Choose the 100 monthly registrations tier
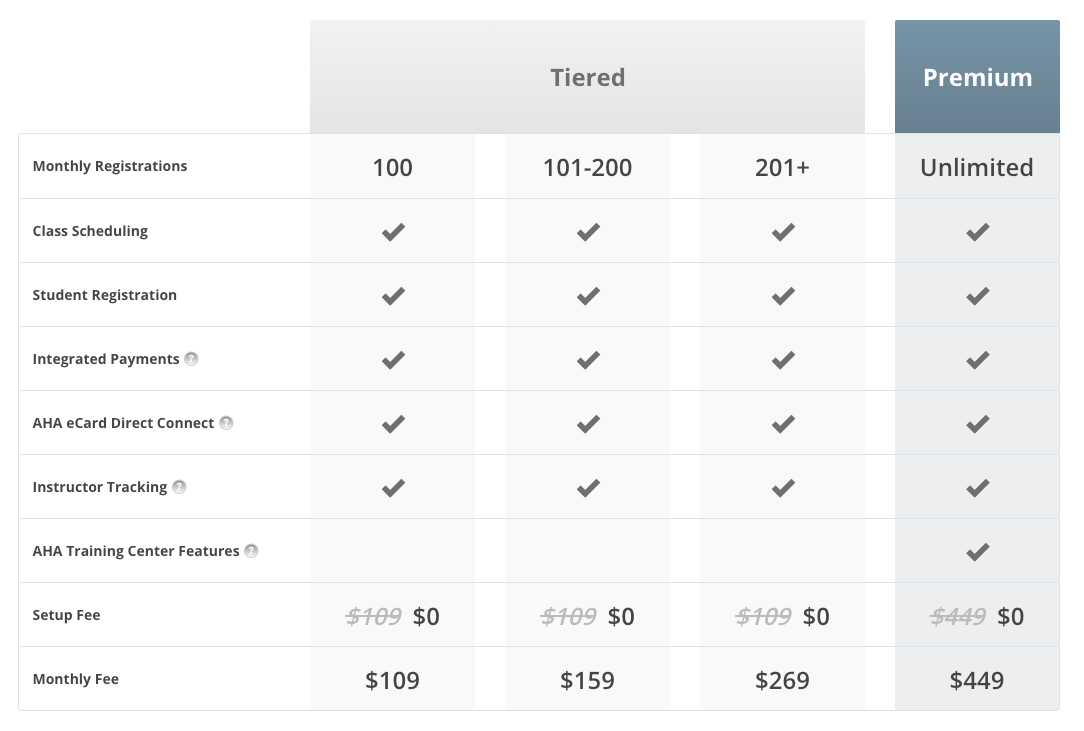Image resolution: width=1084 pixels, height=731 pixels. click(392, 167)
